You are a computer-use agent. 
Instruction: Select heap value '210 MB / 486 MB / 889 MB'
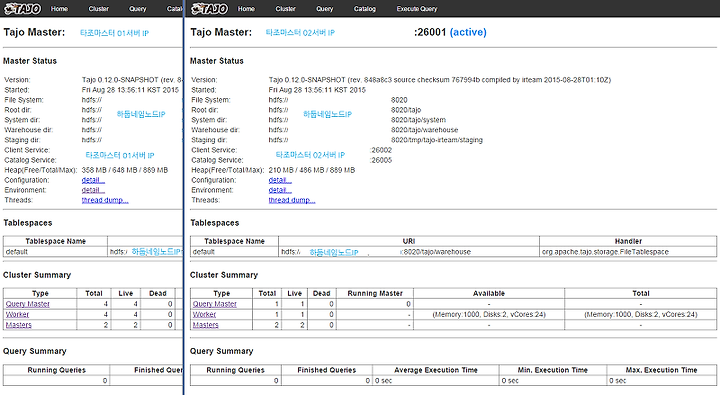pyautogui.click(x=312, y=170)
